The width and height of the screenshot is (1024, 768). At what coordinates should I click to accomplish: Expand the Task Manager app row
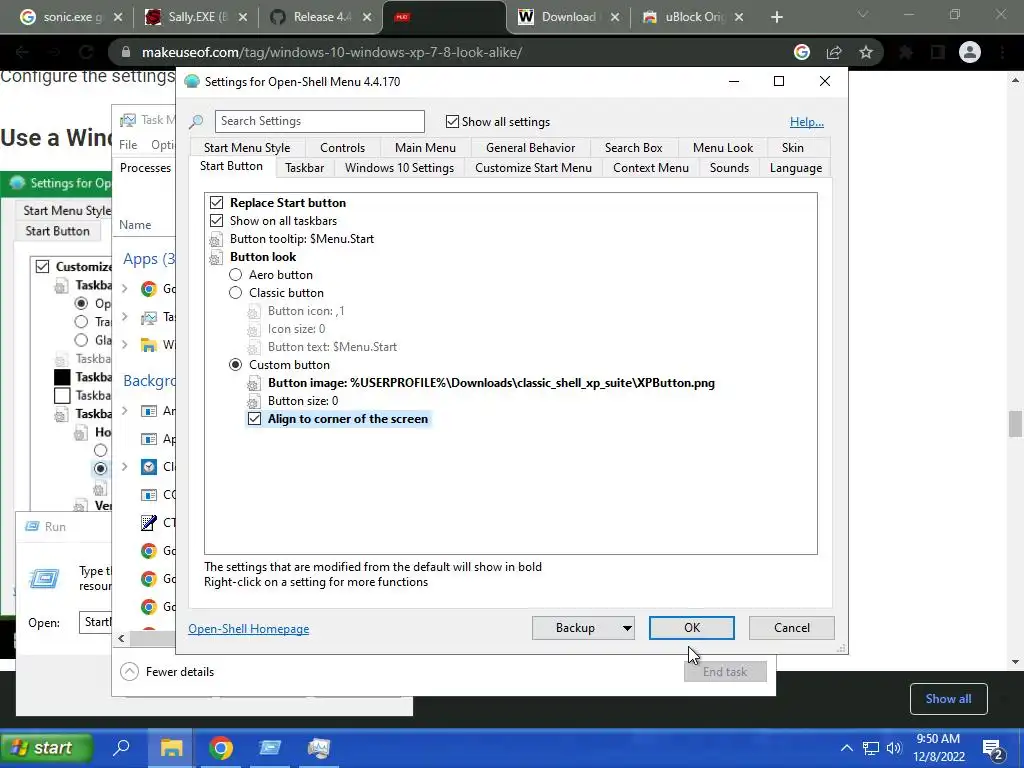125,317
